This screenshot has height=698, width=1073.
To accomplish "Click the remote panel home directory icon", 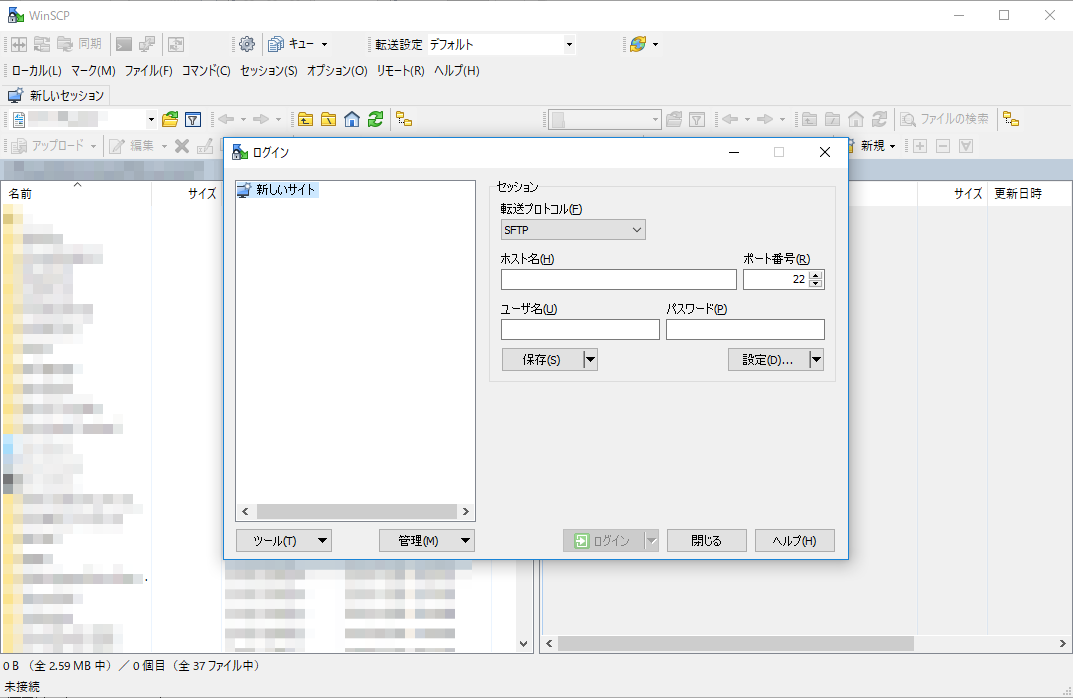I will click(x=855, y=120).
